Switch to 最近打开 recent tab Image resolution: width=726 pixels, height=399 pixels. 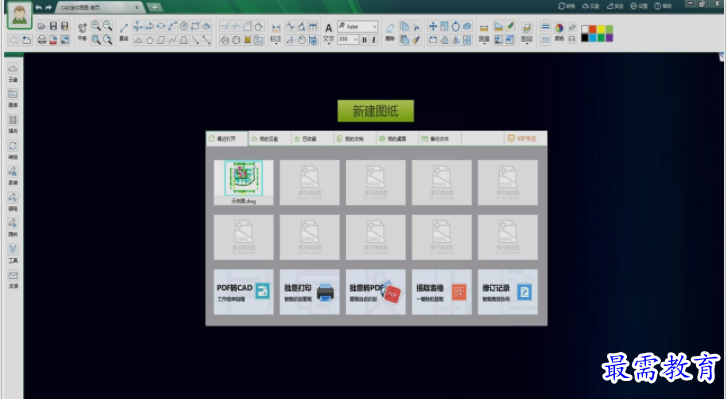227,138
